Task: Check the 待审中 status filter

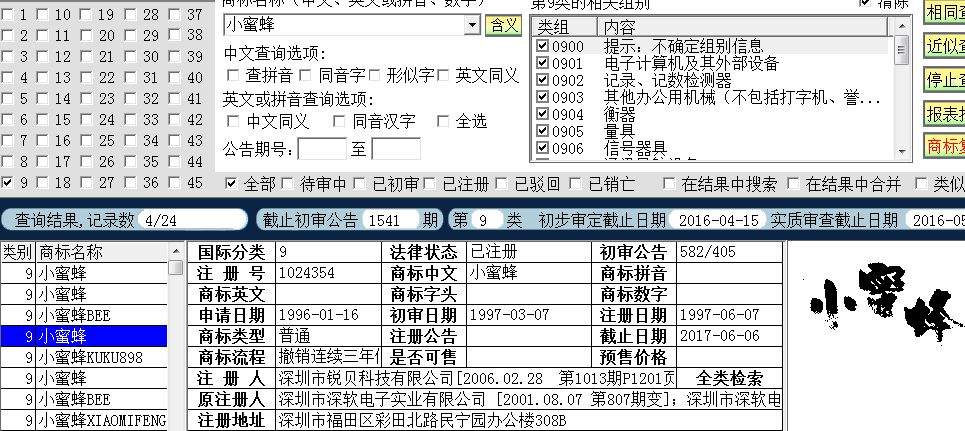Action: tap(287, 183)
